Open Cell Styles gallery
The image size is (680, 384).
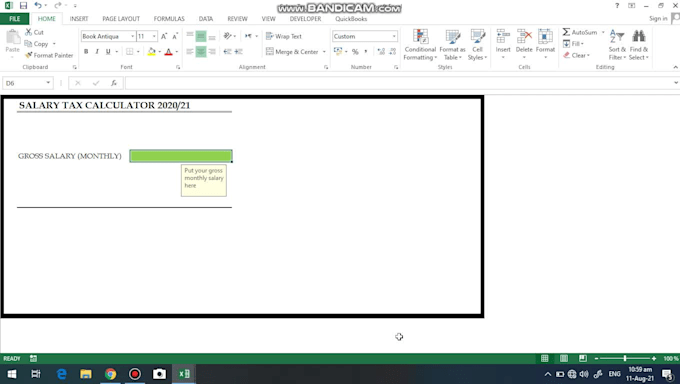[477, 45]
